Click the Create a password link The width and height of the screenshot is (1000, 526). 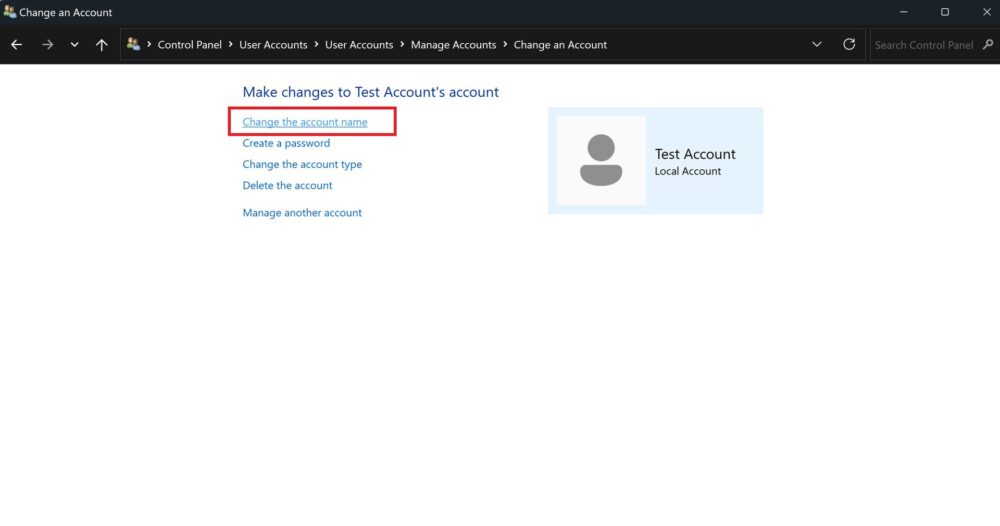(x=286, y=143)
